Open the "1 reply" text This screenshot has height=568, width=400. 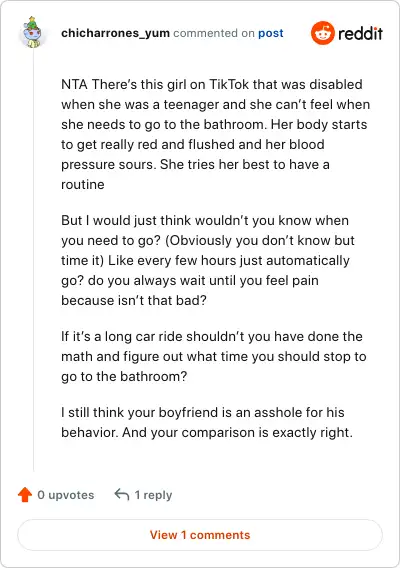pos(153,495)
